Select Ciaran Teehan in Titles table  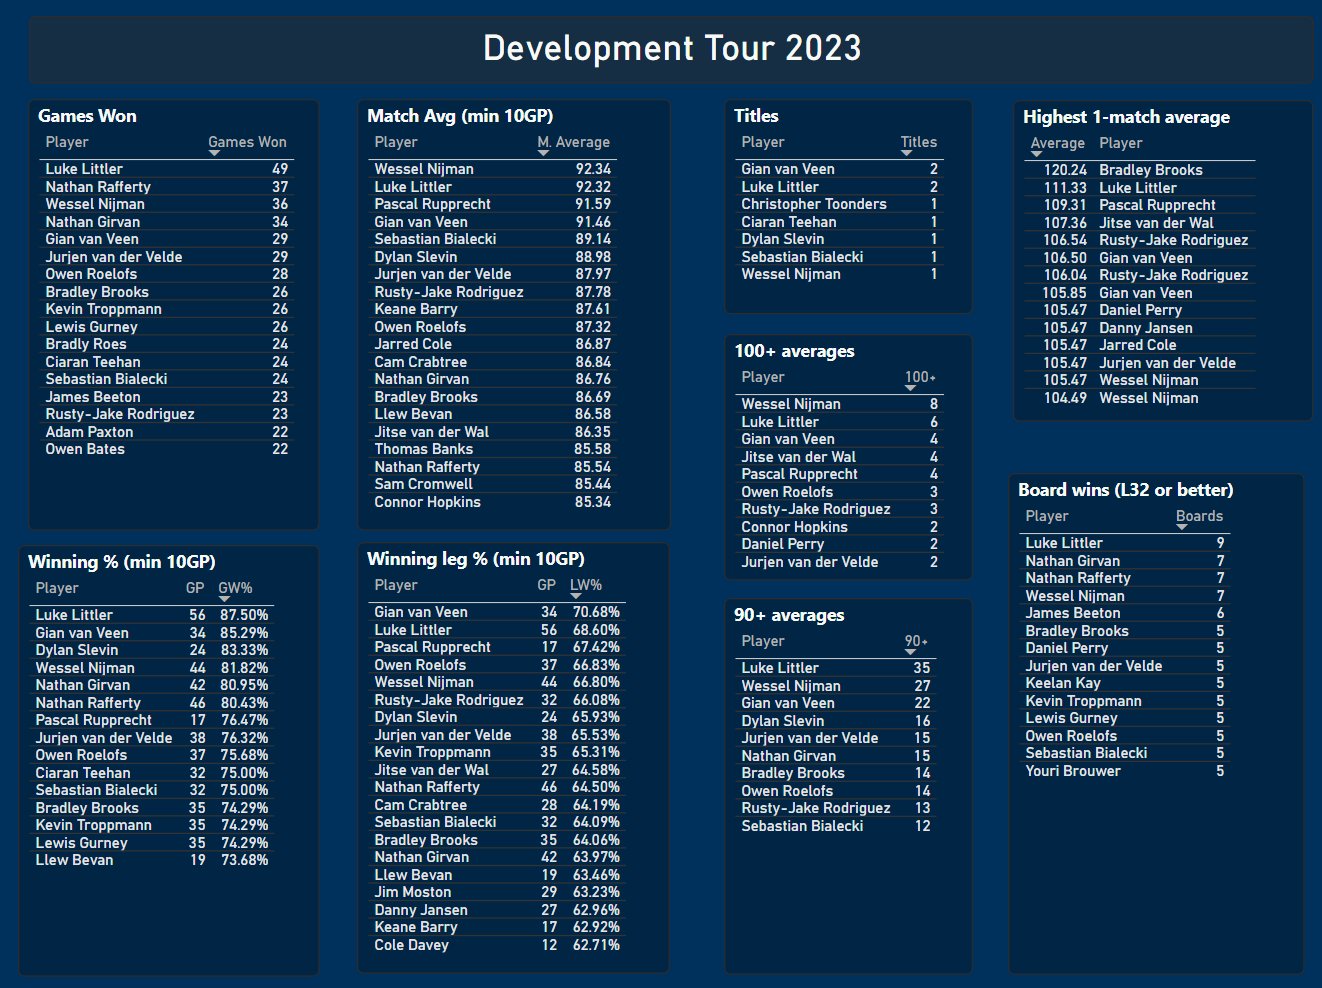point(789,222)
